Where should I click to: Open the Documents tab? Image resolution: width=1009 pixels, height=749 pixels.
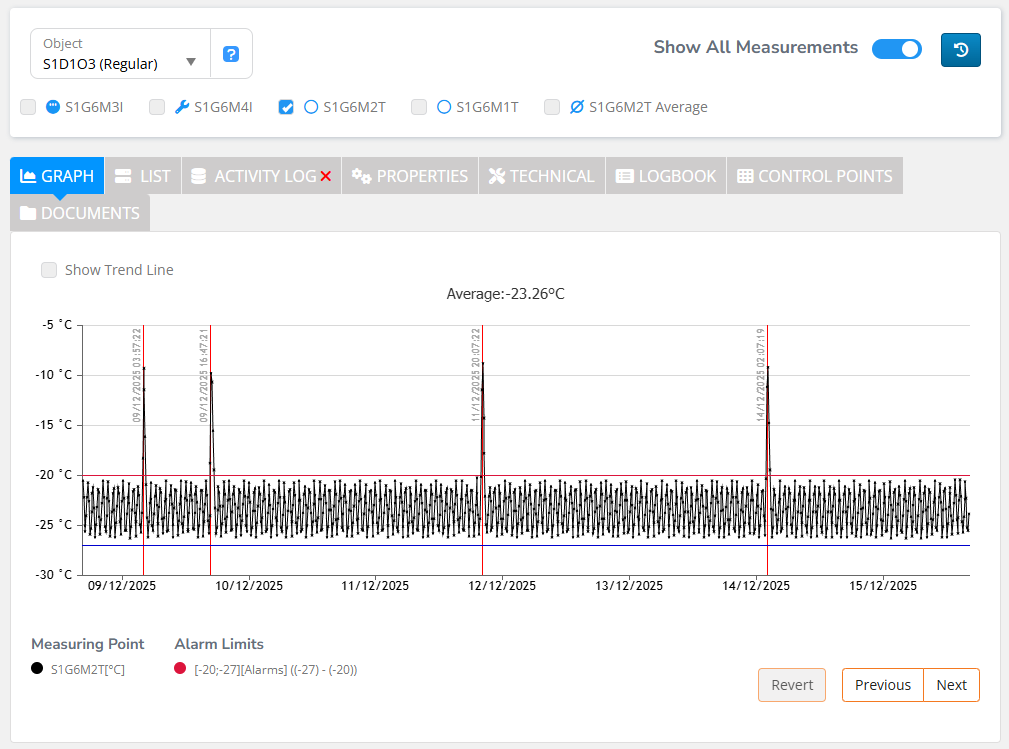point(80,213)
